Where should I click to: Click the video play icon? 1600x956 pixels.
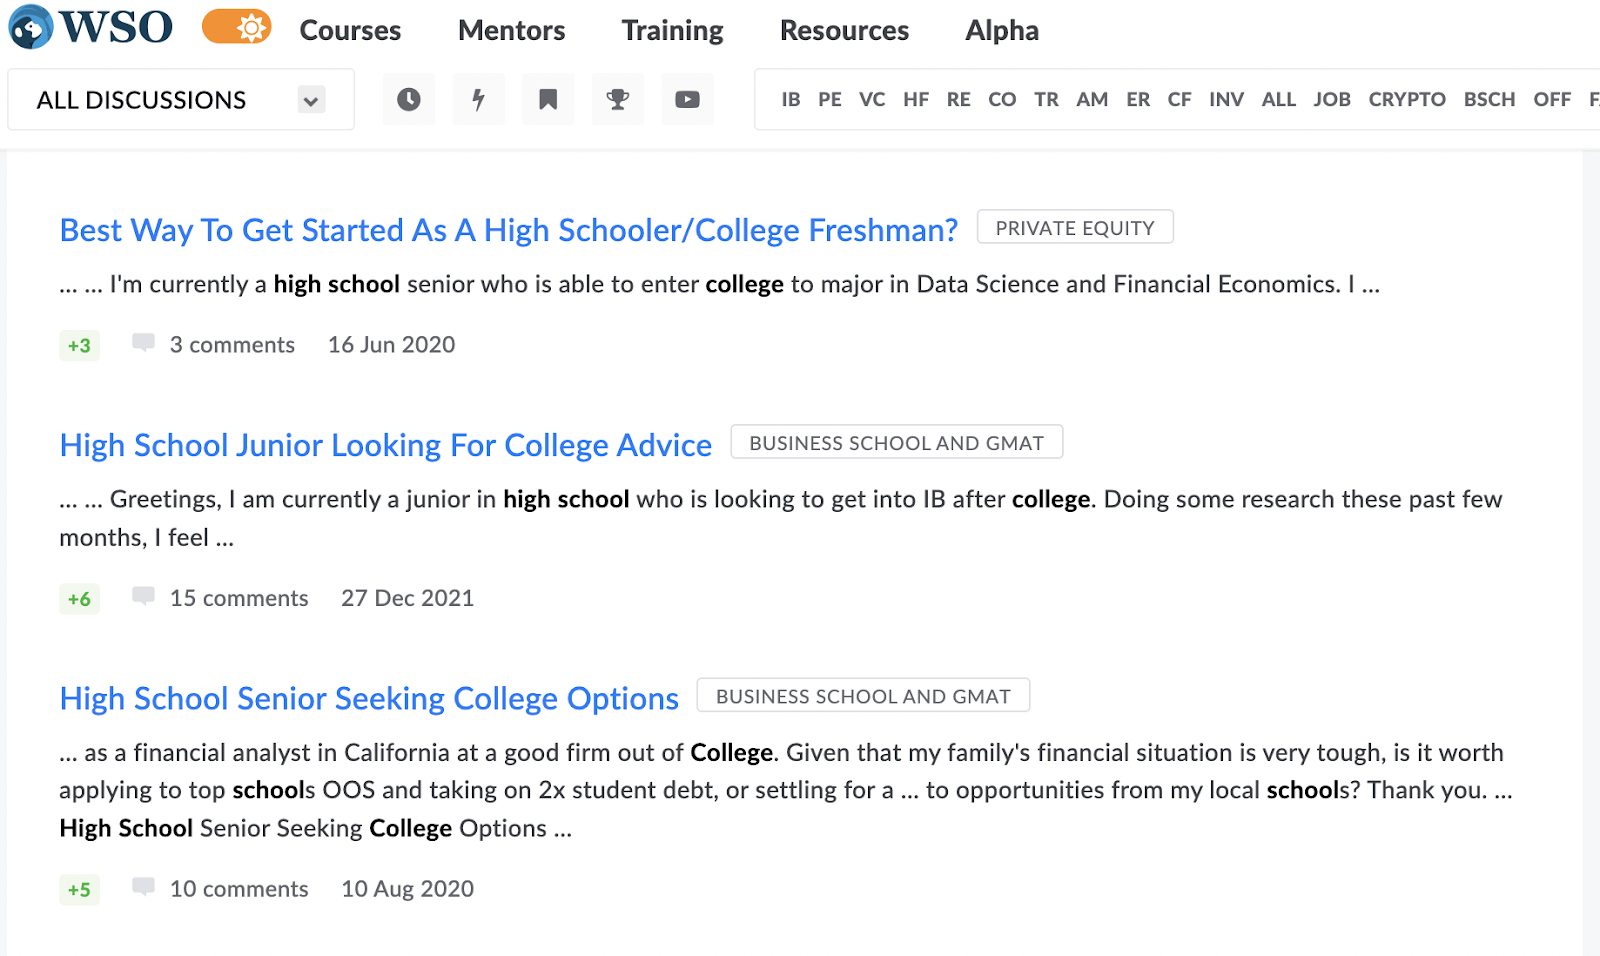[x=687, y=99]
